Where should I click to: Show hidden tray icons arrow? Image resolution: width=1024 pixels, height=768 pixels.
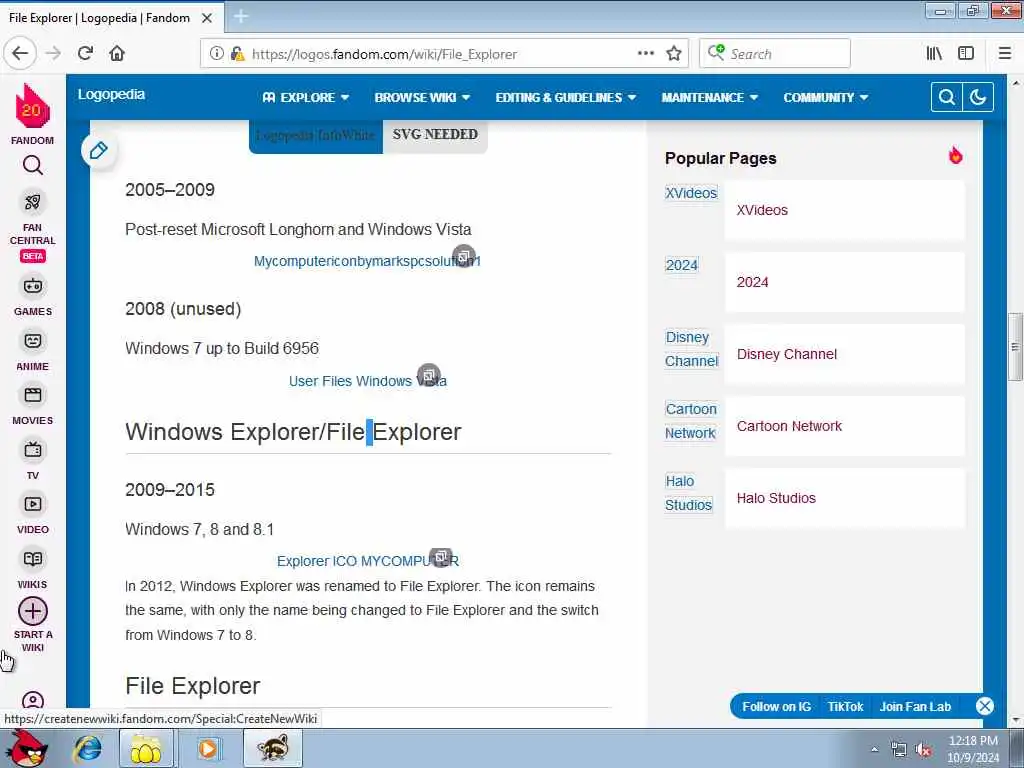pos(874,750)
